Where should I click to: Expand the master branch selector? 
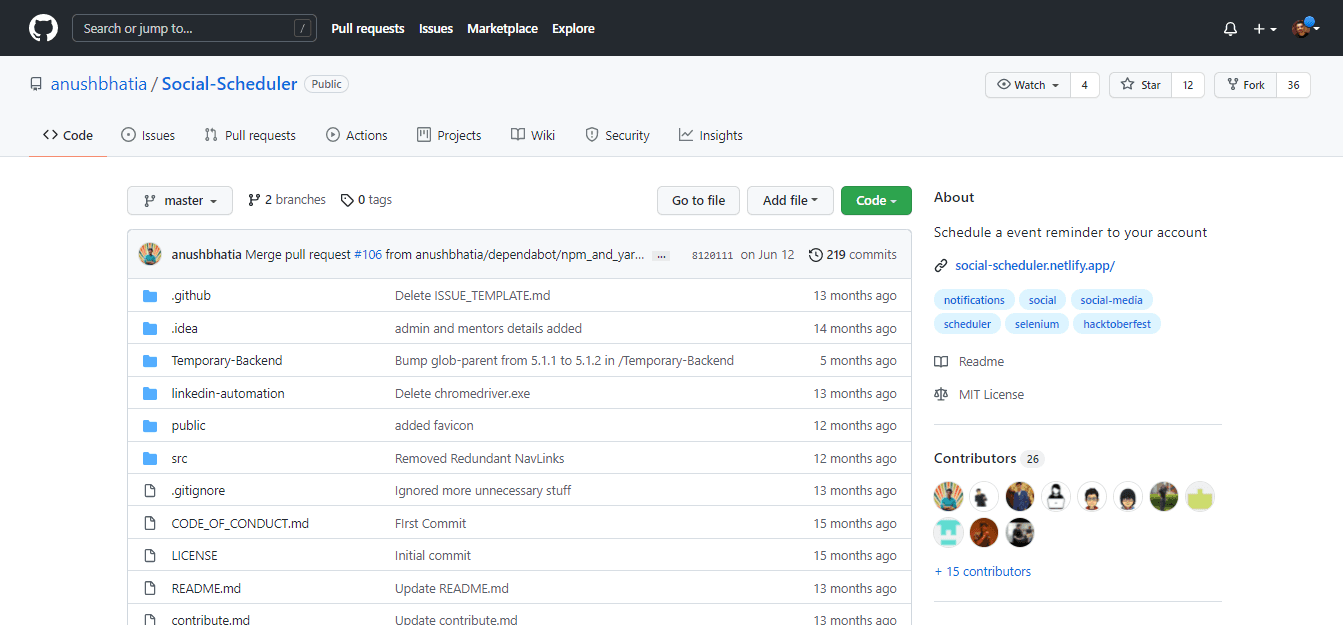click(180, 200)
